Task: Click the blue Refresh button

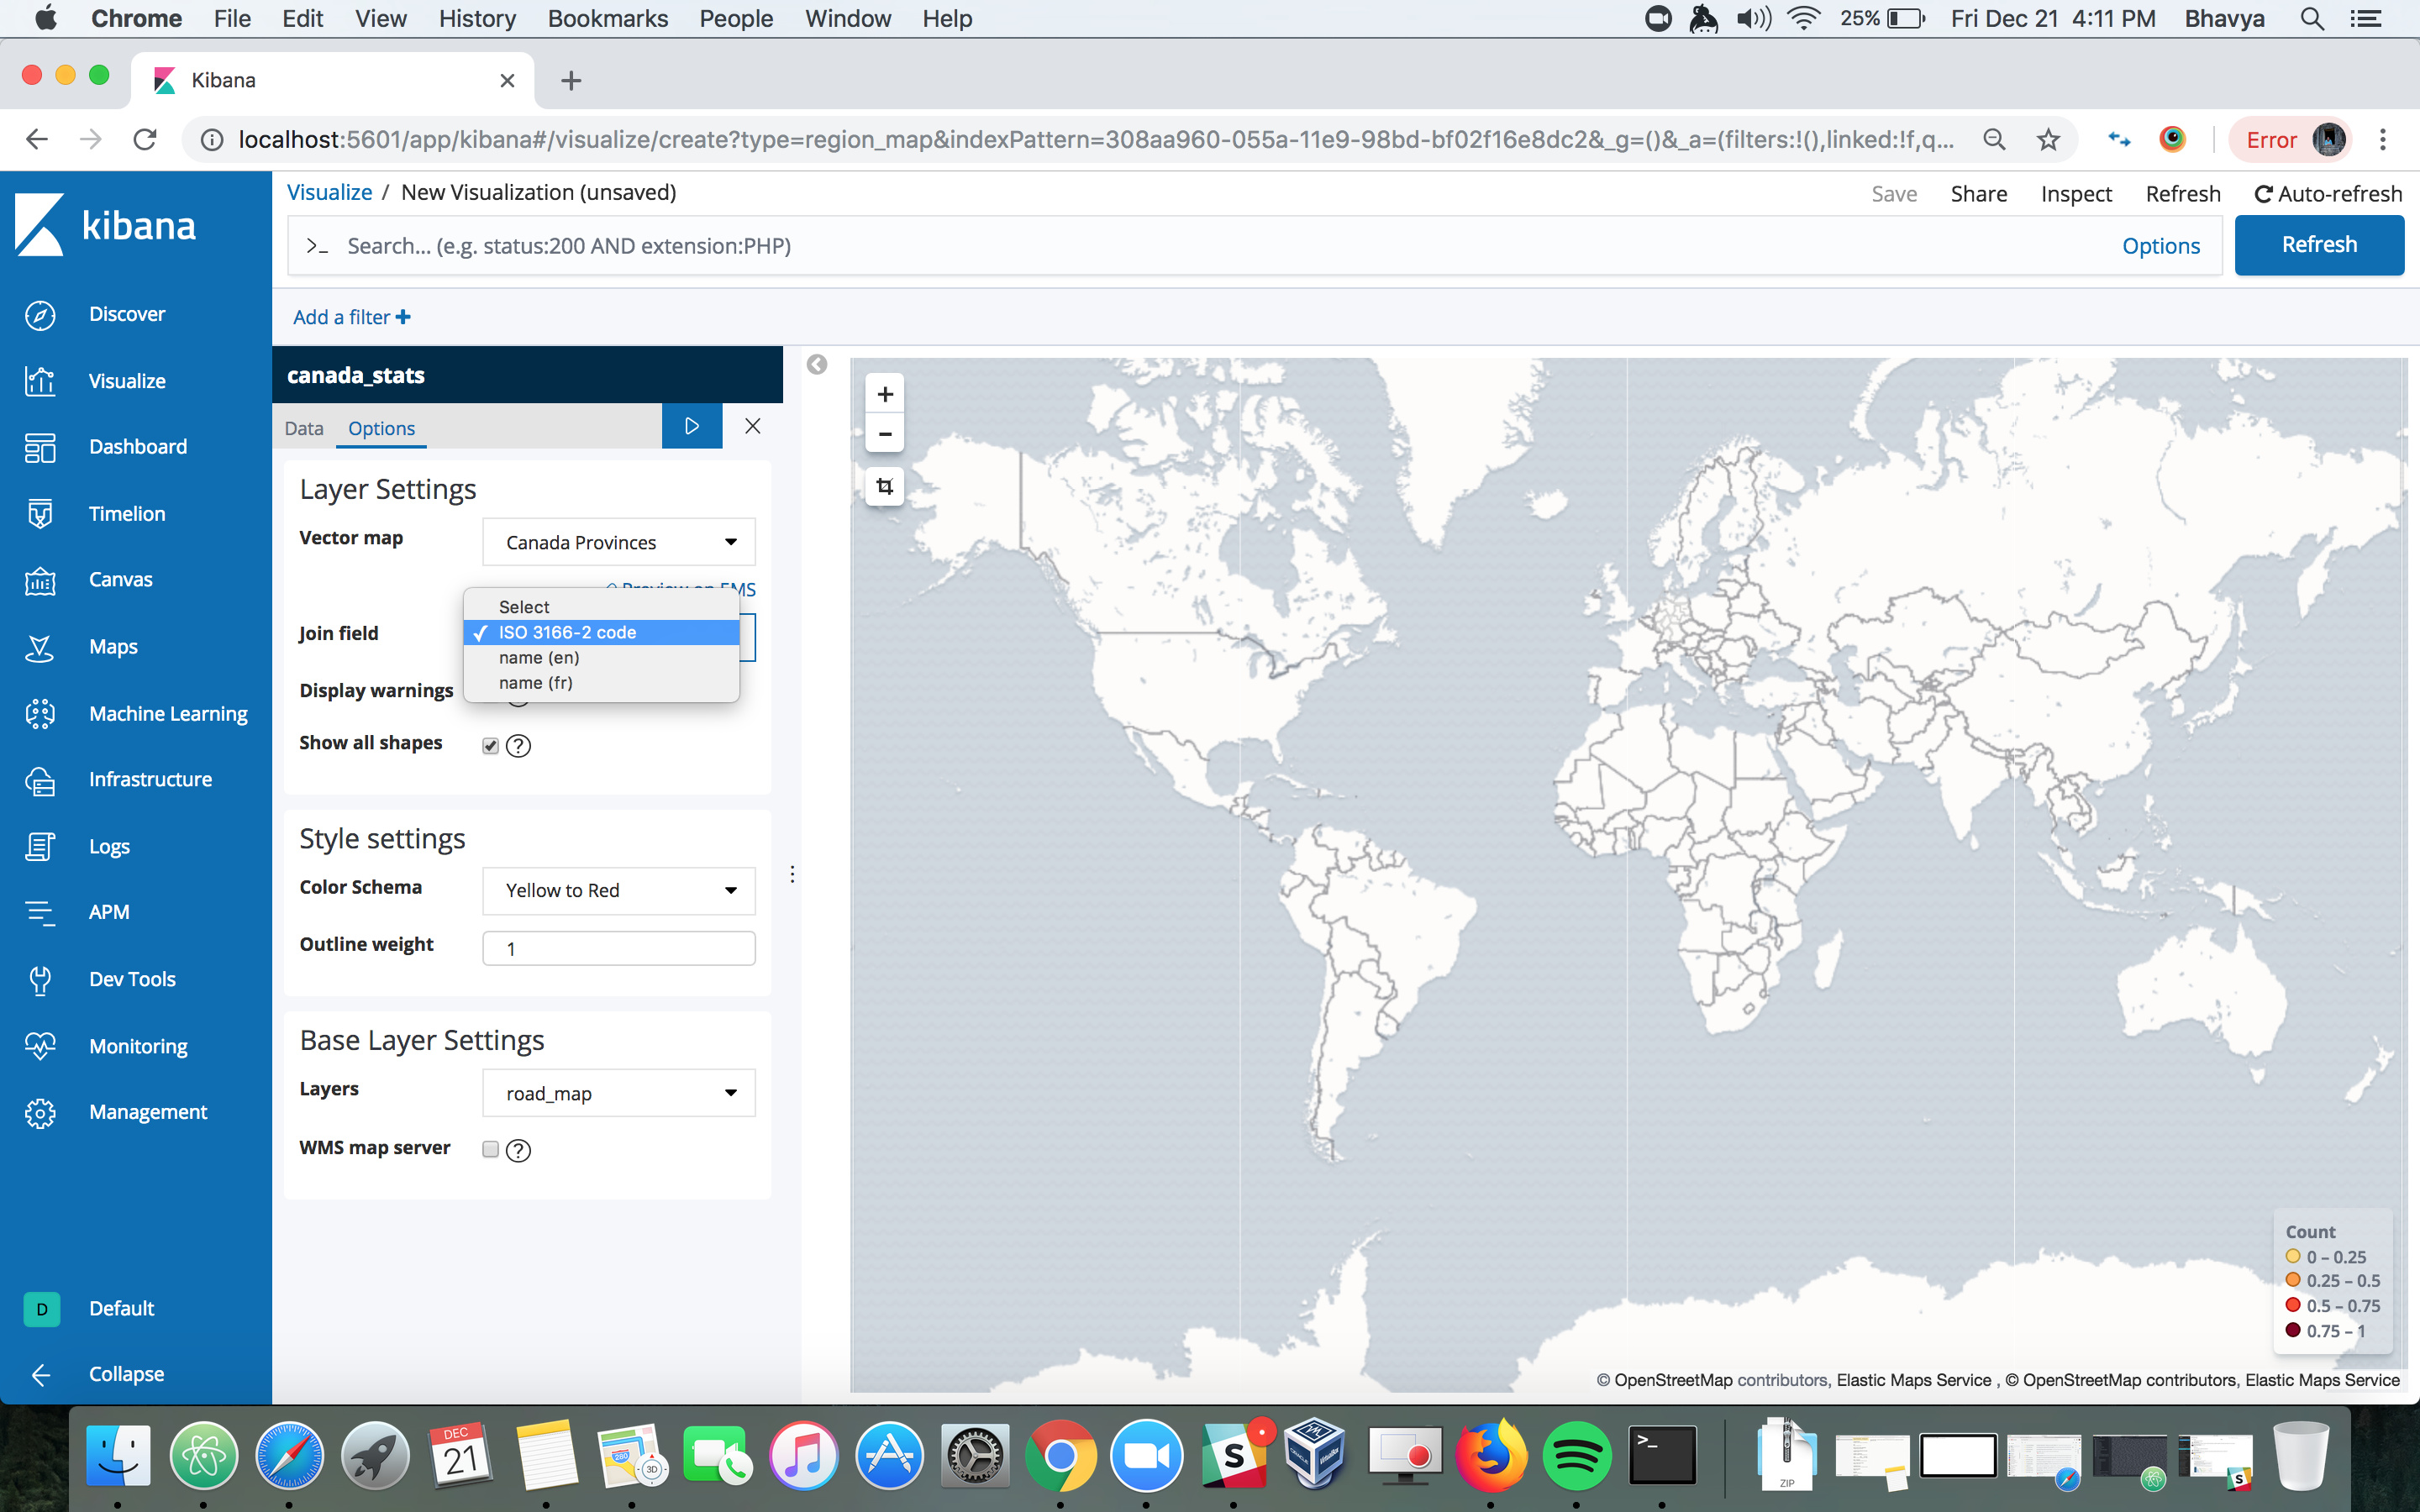Action: pyautogui.click(x=2318, y=245)
